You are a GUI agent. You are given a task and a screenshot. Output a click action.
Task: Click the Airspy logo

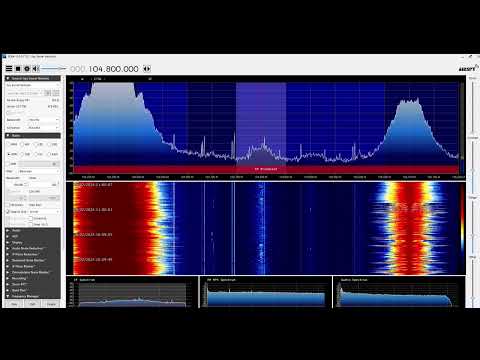[468, 68]
